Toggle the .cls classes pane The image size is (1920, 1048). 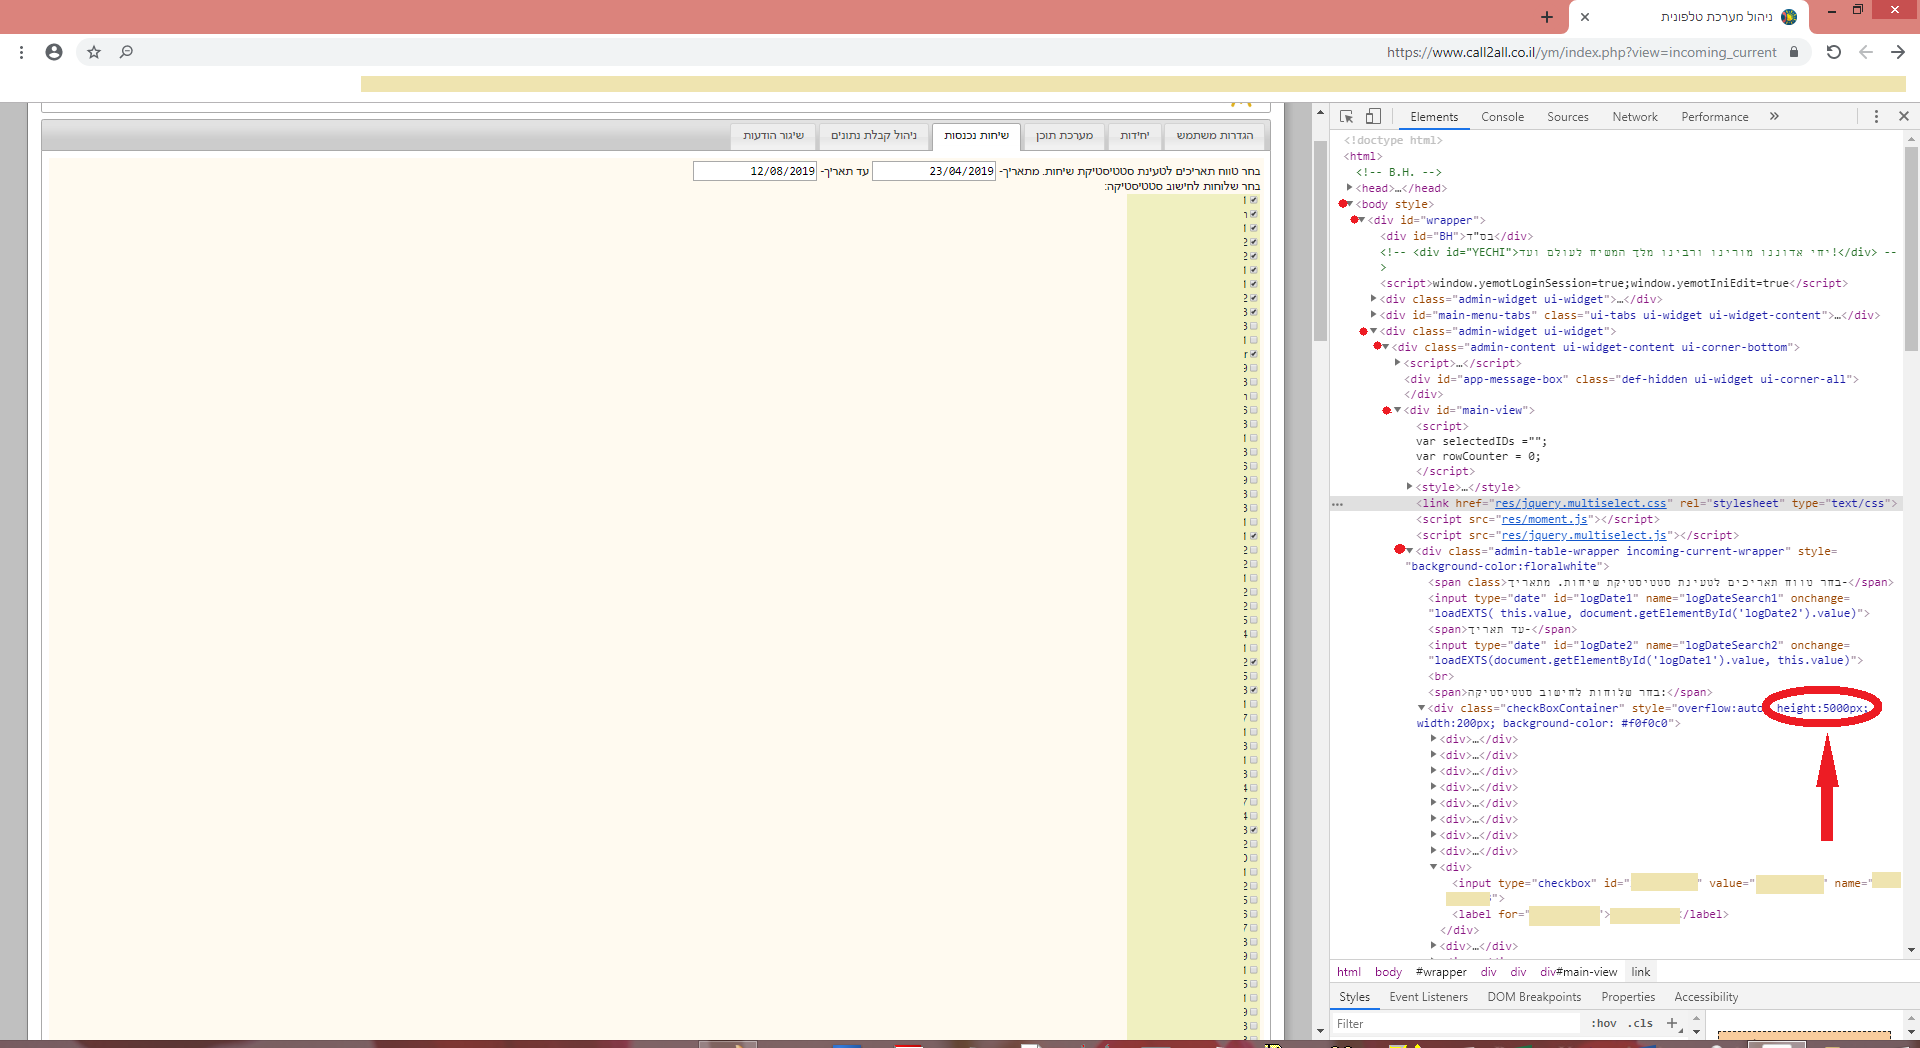point(1640,1023)
